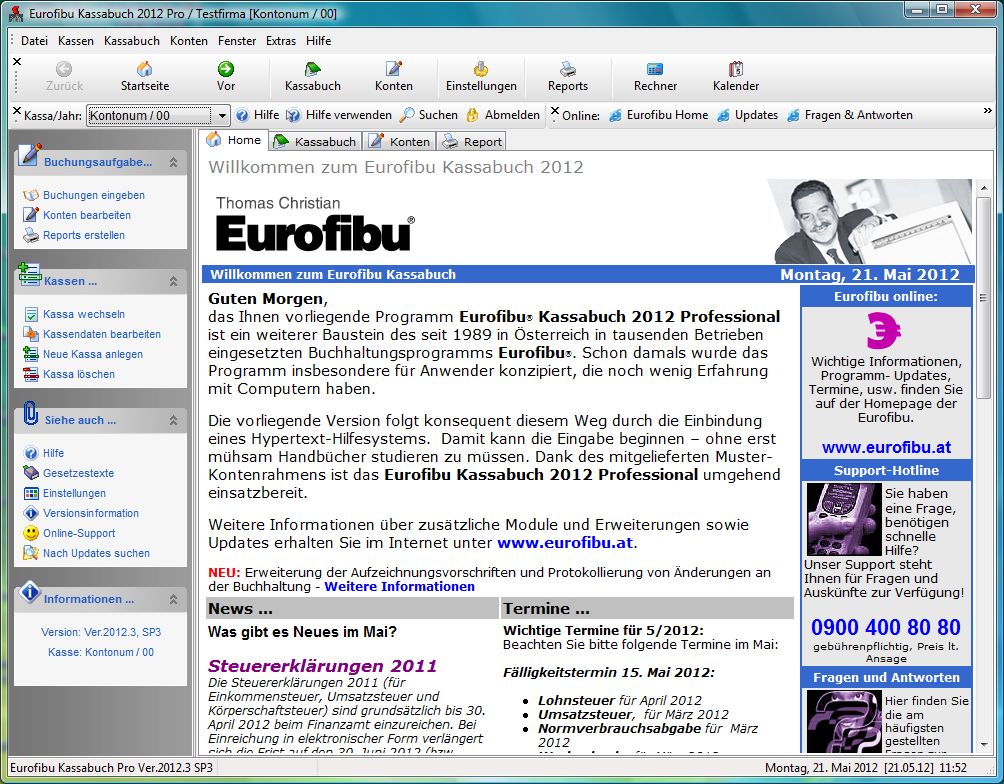The image size is (1004, 784).
Task: Click the Hilfe question mark button
Action: tap(257, 115)
